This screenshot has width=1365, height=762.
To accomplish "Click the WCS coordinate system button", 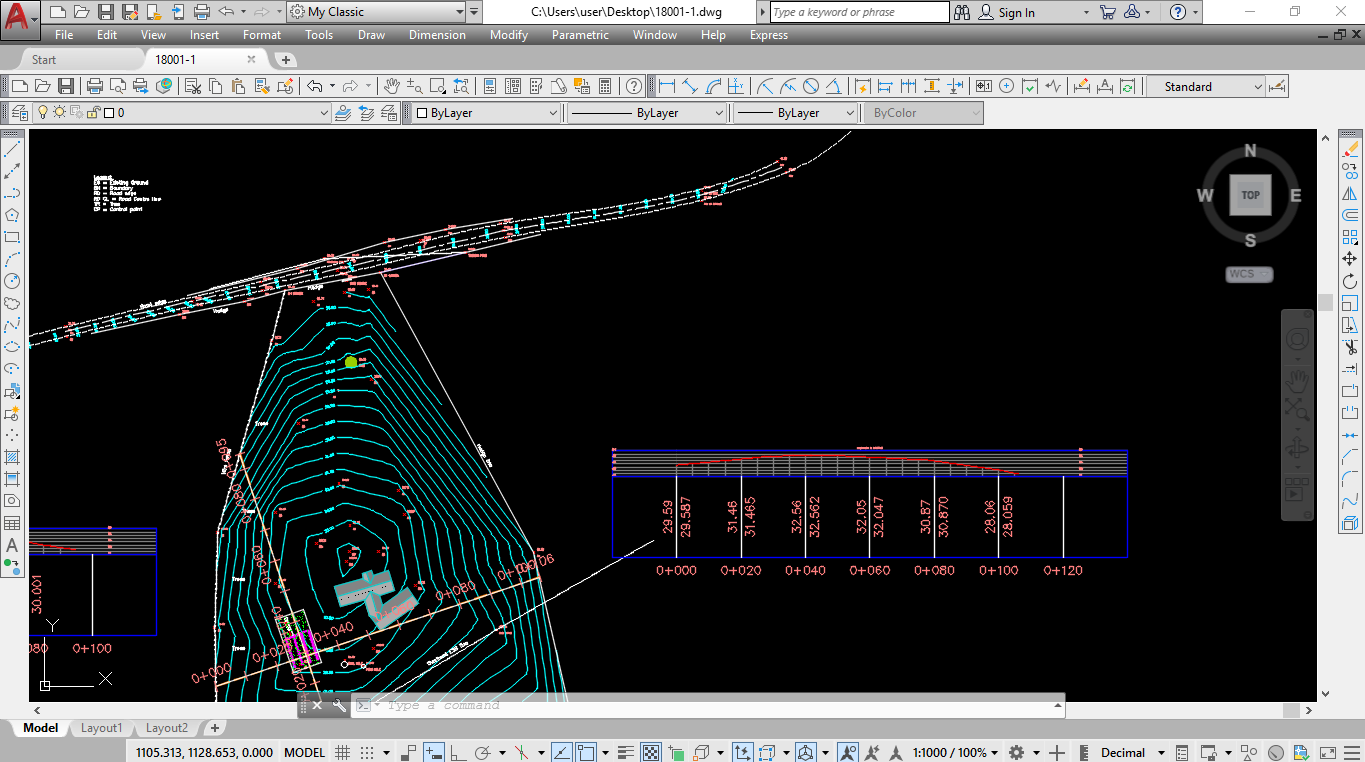I will click(1250, 274).
